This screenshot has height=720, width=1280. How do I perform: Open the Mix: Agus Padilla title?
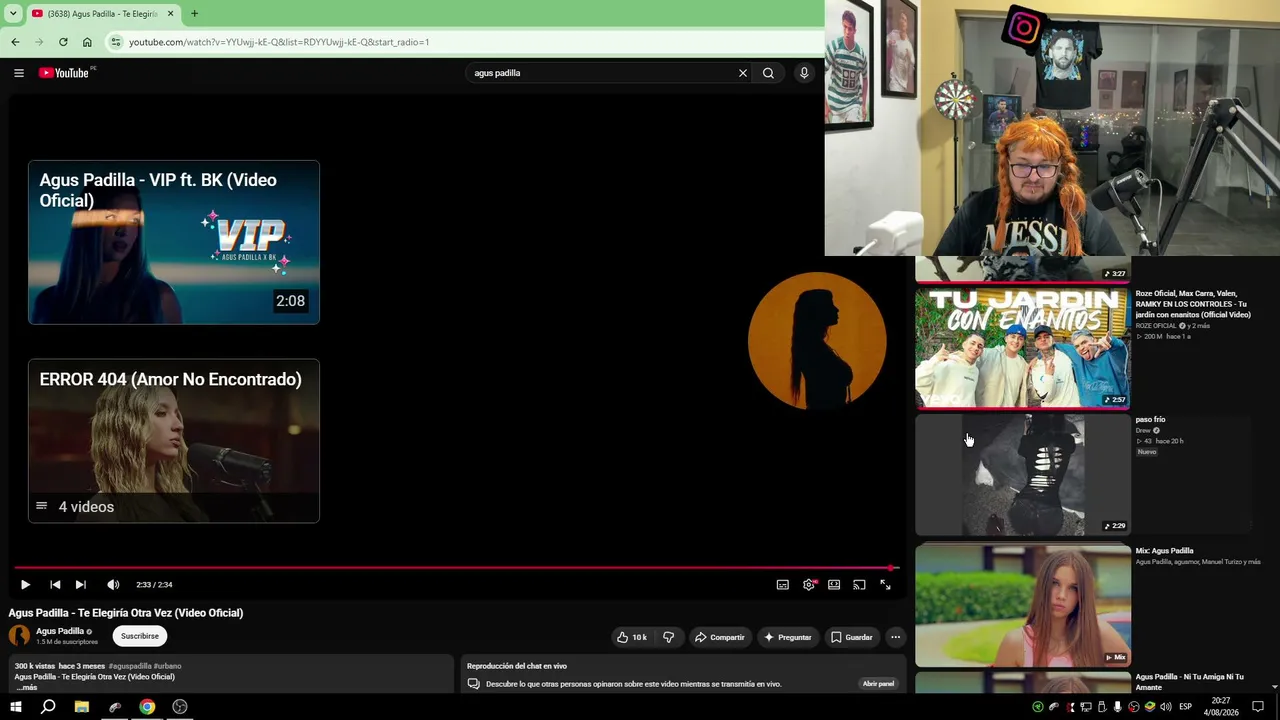point(1164,551)
